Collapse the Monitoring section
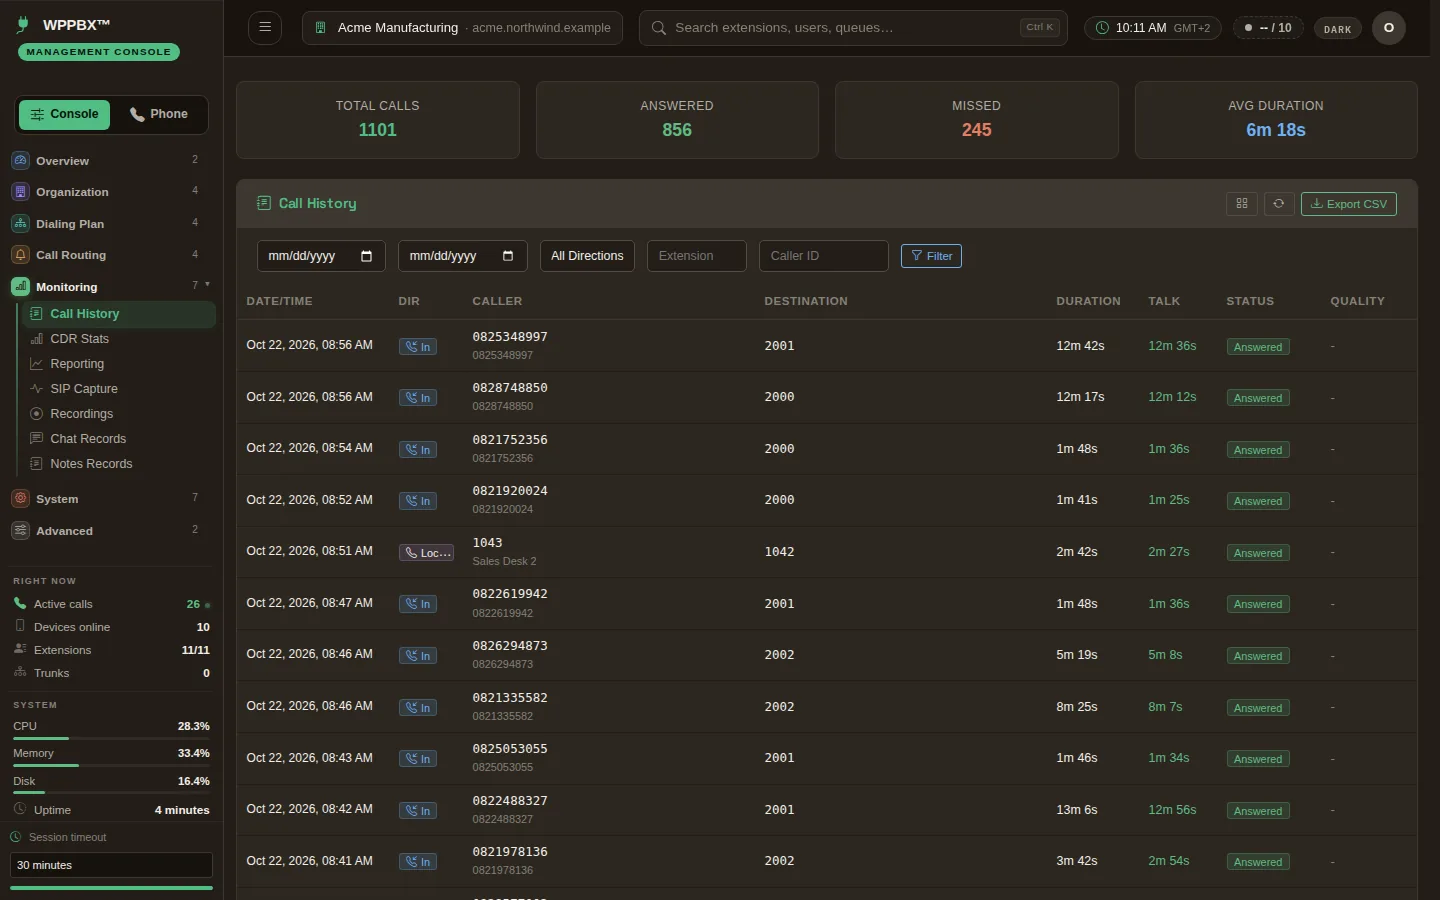Screen dimensions: 1440x900 coord(111,287)
